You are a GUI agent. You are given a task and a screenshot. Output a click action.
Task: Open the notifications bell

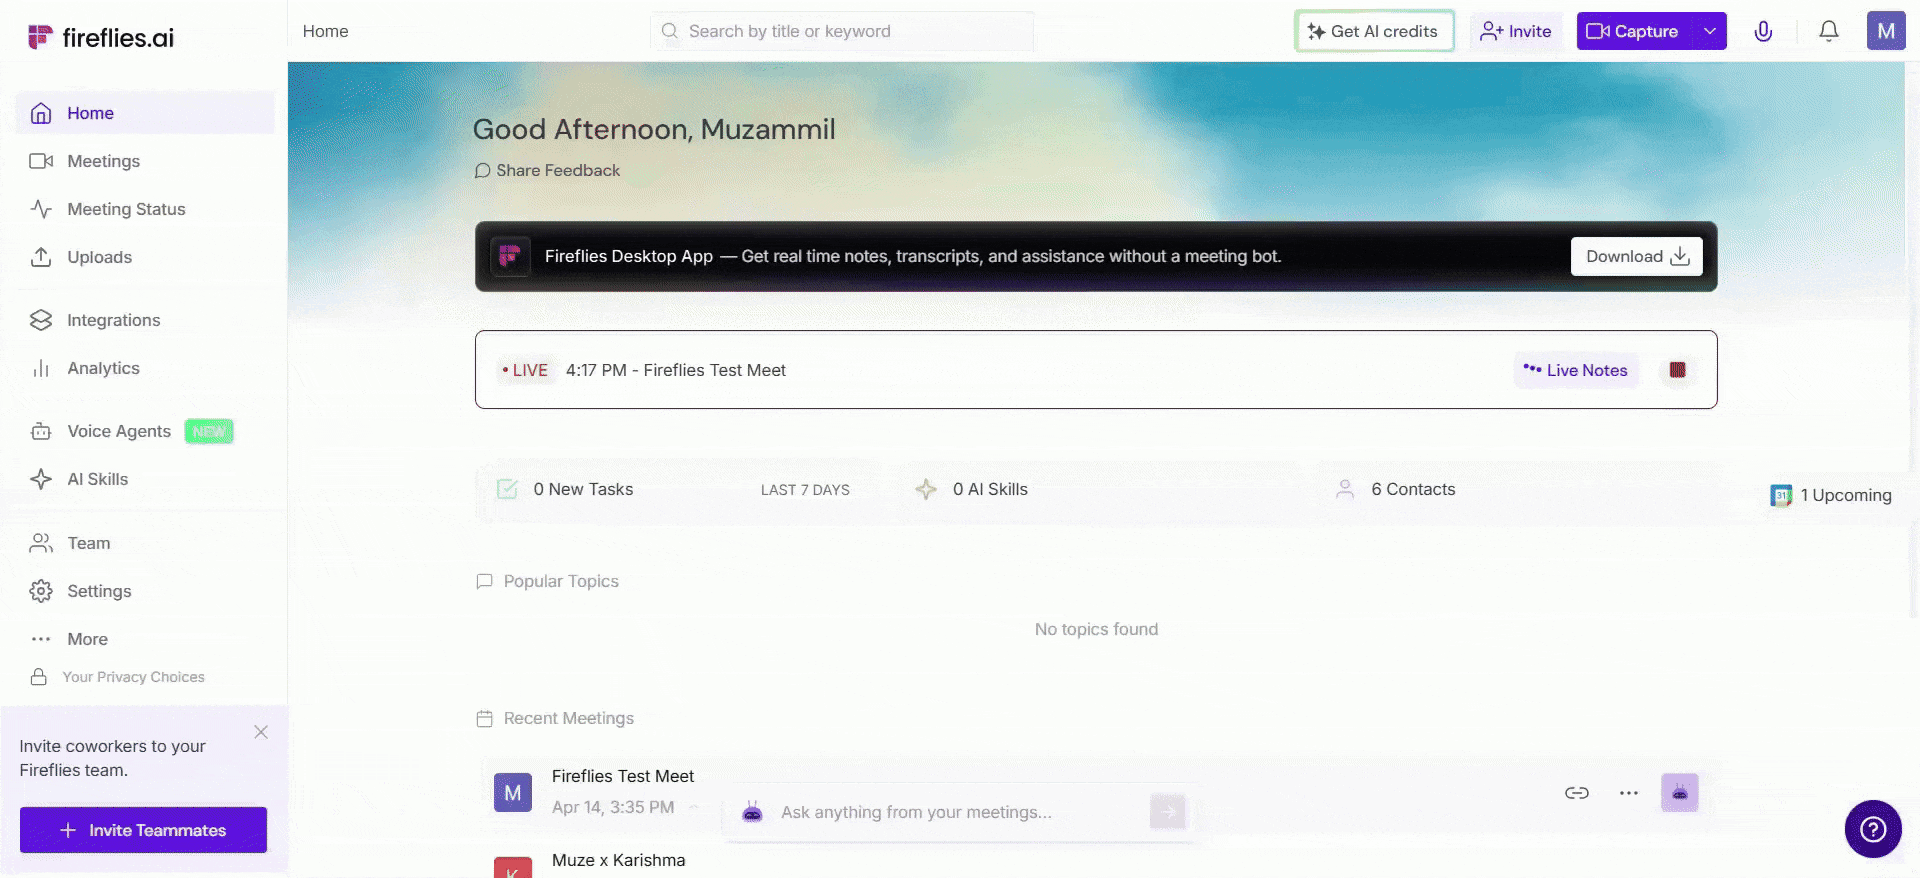tap(1828, 31)
